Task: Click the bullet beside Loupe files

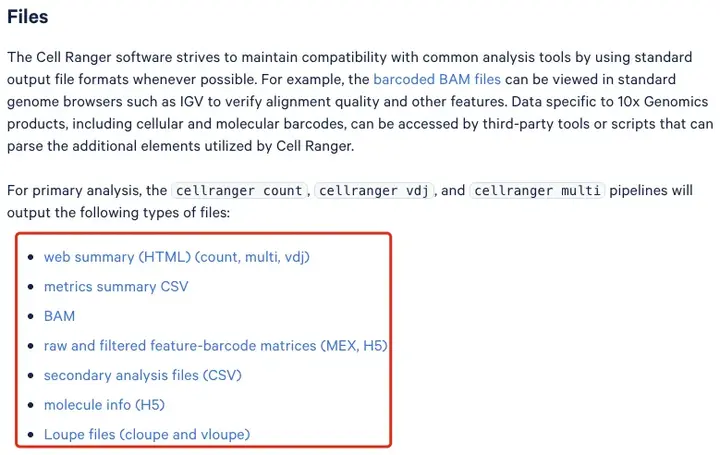Action: tap(29, 435)
